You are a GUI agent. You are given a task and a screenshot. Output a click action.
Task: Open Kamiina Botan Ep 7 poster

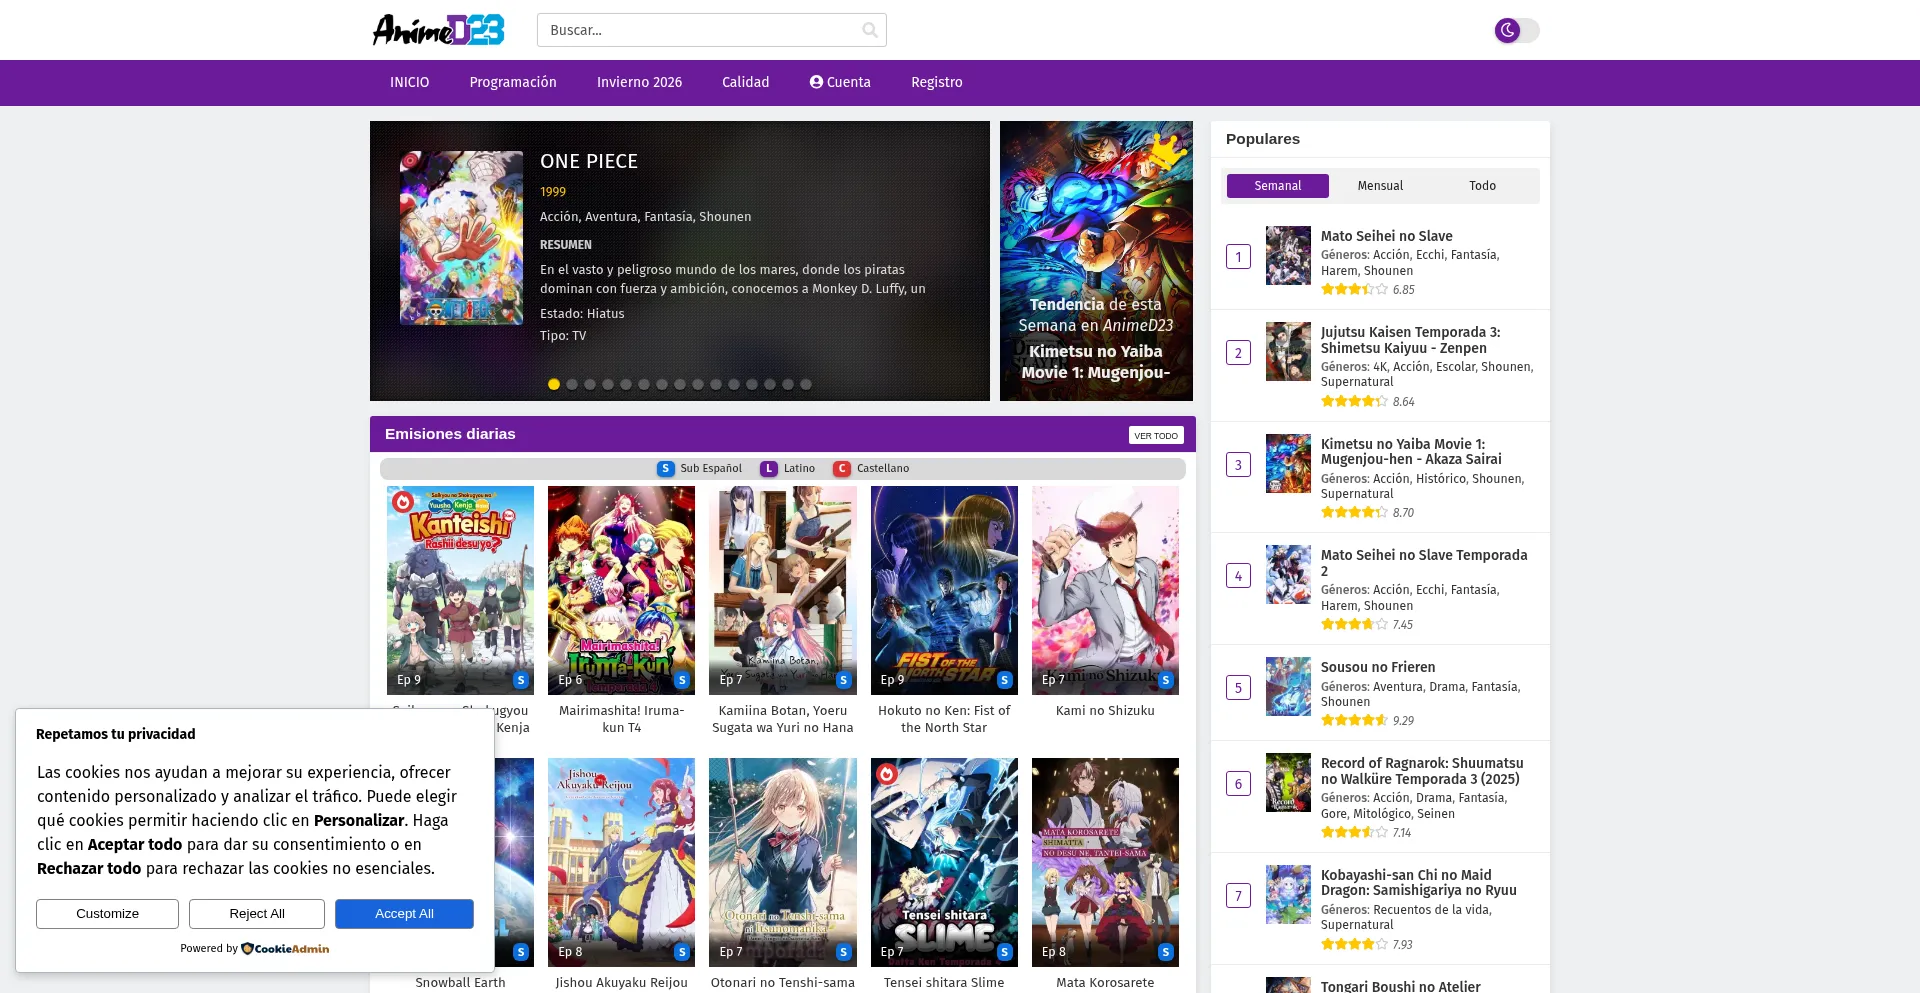pos(783,590)
